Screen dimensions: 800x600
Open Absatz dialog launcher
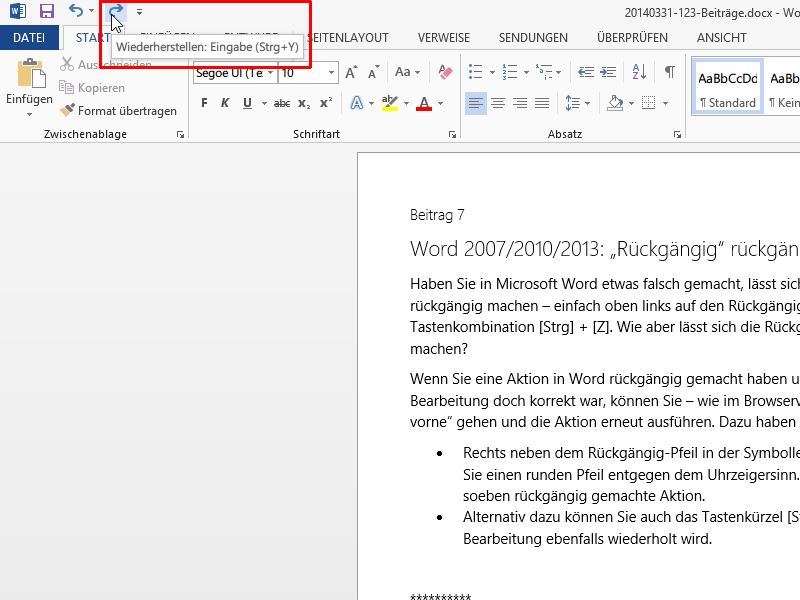click(x=677, y=135)
